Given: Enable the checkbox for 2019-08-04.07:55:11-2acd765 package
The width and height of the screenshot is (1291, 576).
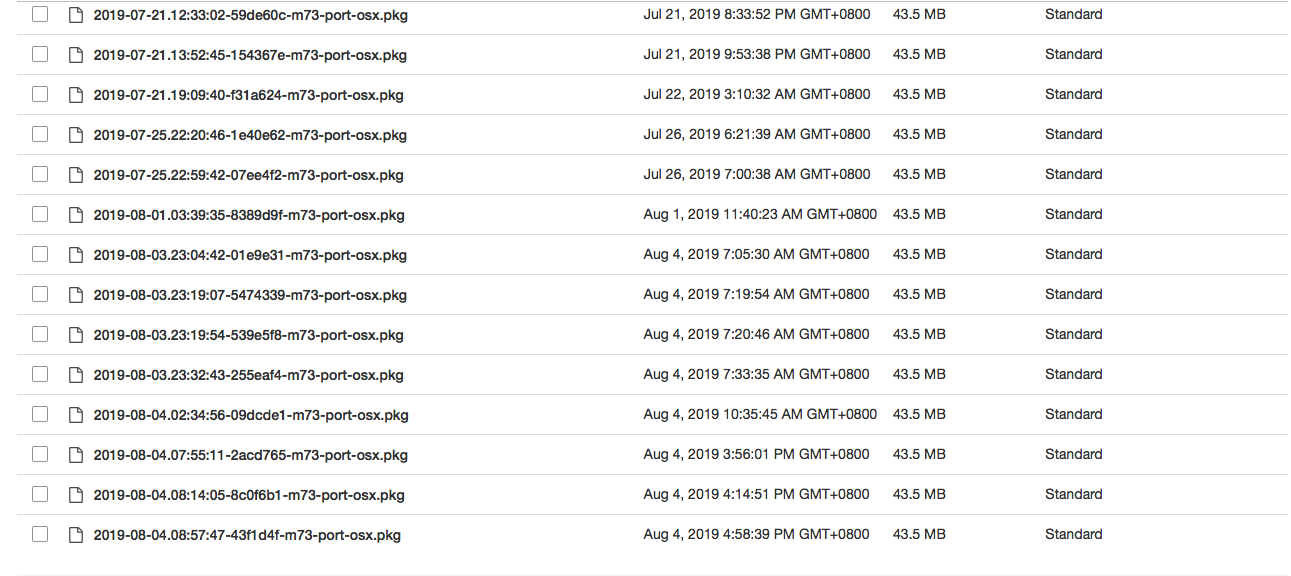Looking at the screenshot, I should pyautogui.click(x=39, y=454).
